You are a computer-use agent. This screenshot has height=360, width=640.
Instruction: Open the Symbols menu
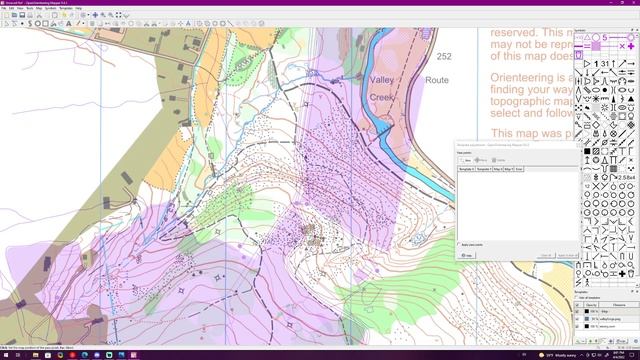tap(51, 8)
